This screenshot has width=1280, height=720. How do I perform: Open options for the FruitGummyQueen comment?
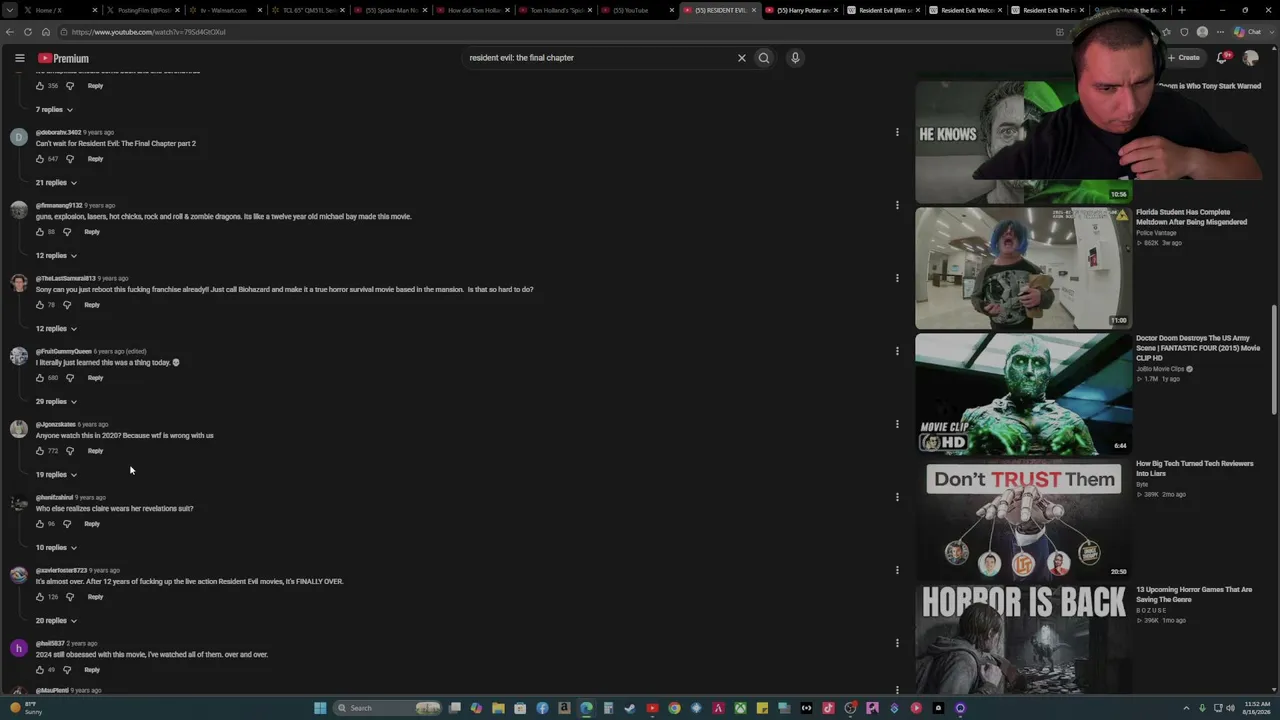[897, 351]
